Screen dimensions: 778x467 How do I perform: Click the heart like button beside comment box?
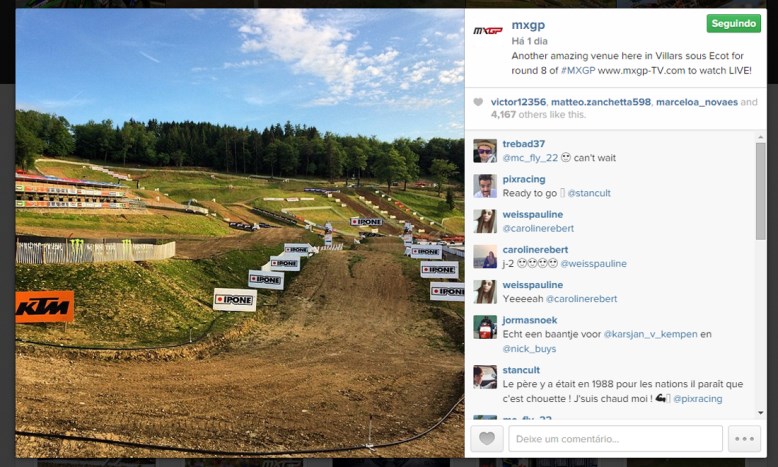click(x=487, y=439)
